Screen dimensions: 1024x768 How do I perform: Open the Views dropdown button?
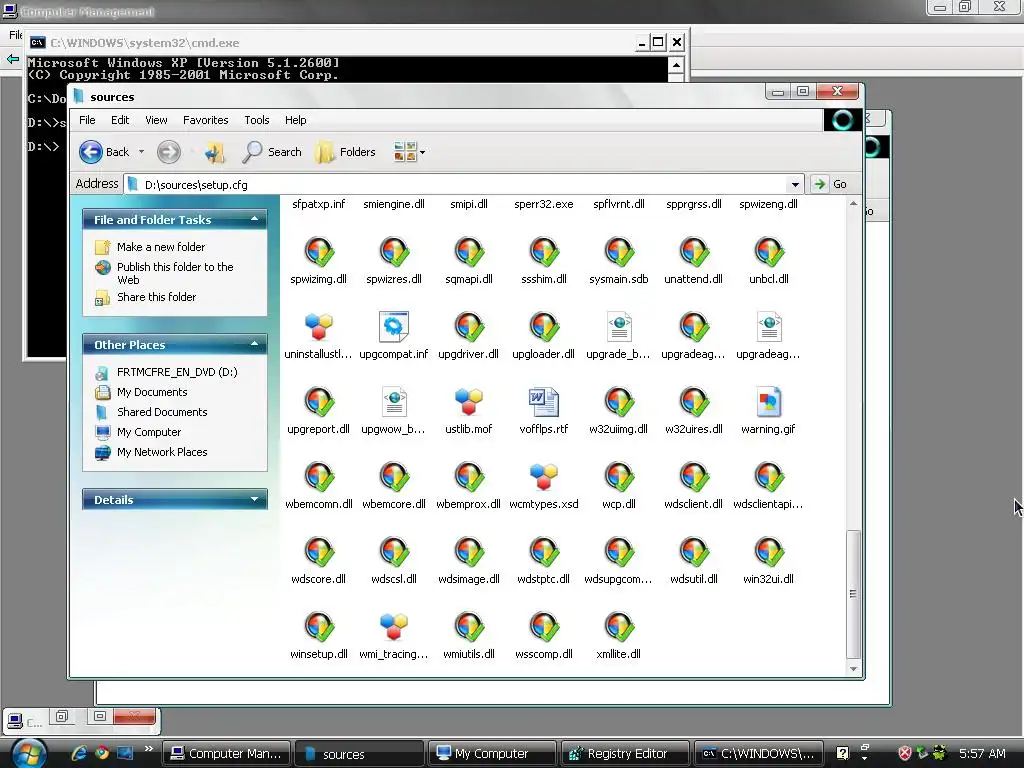[409, 152]
